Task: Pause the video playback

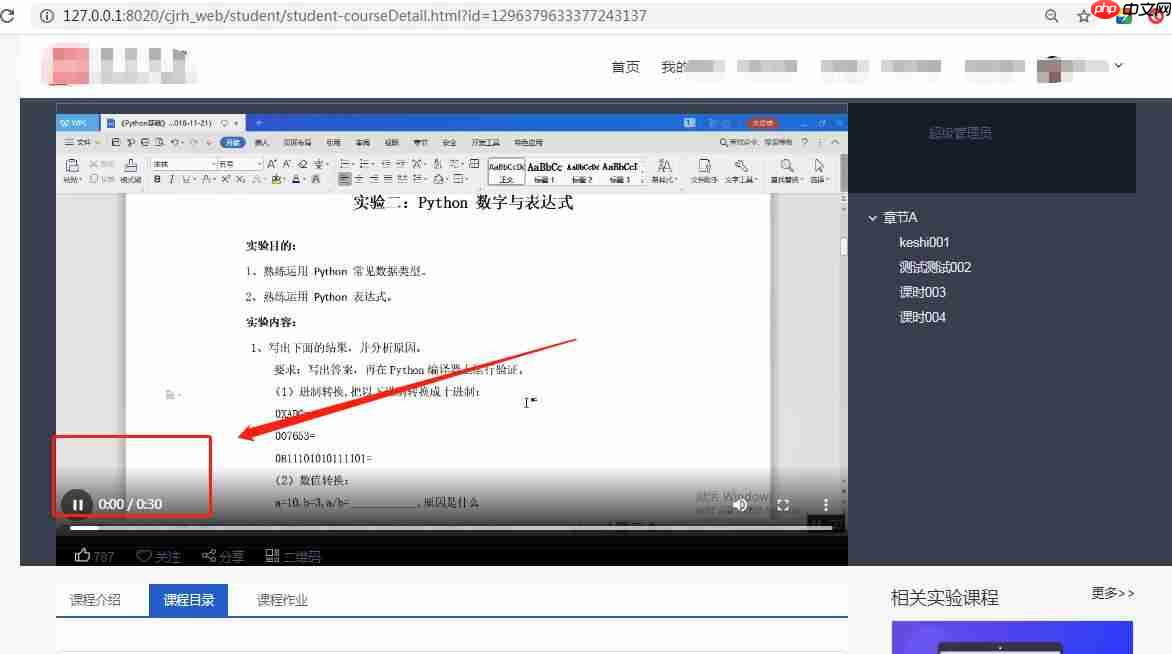Action: 77,504
